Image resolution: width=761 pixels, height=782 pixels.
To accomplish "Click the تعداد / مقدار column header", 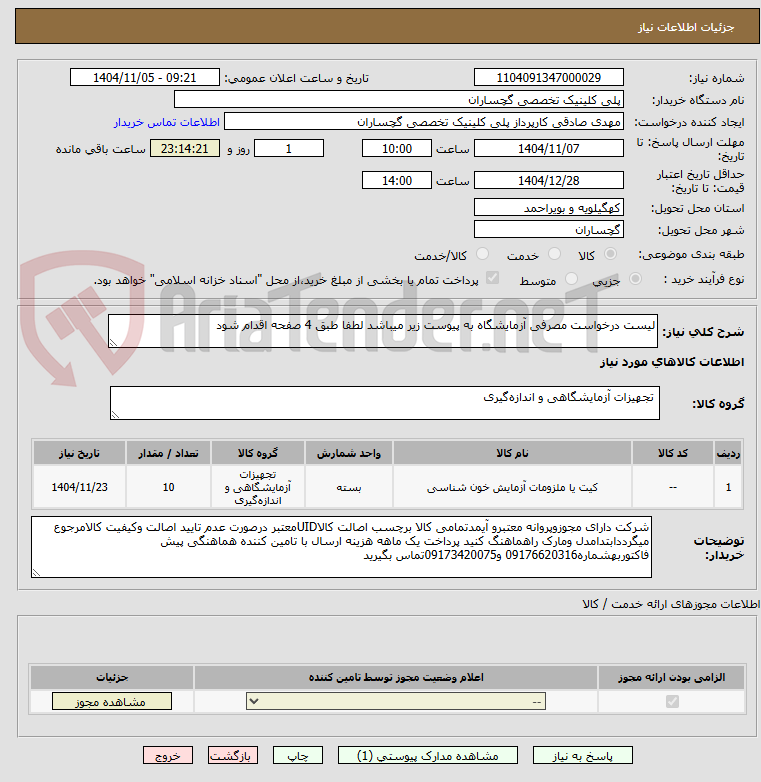I will pos(169,453).
